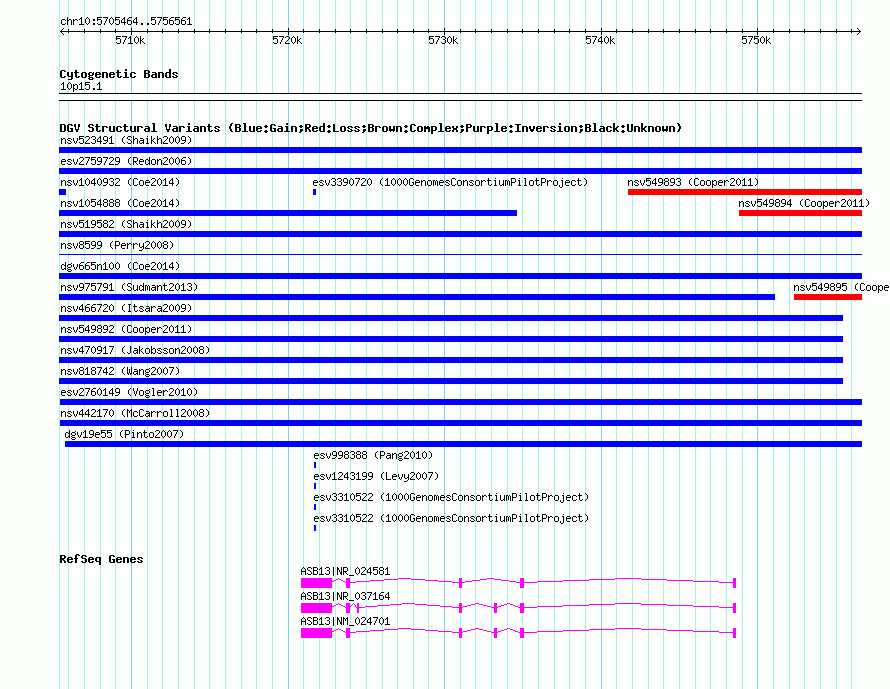Select the esv3390720 1000Genomes variant label
Image resolution: width=890 pixels, height=689 pixels.
tap(450, 182)
